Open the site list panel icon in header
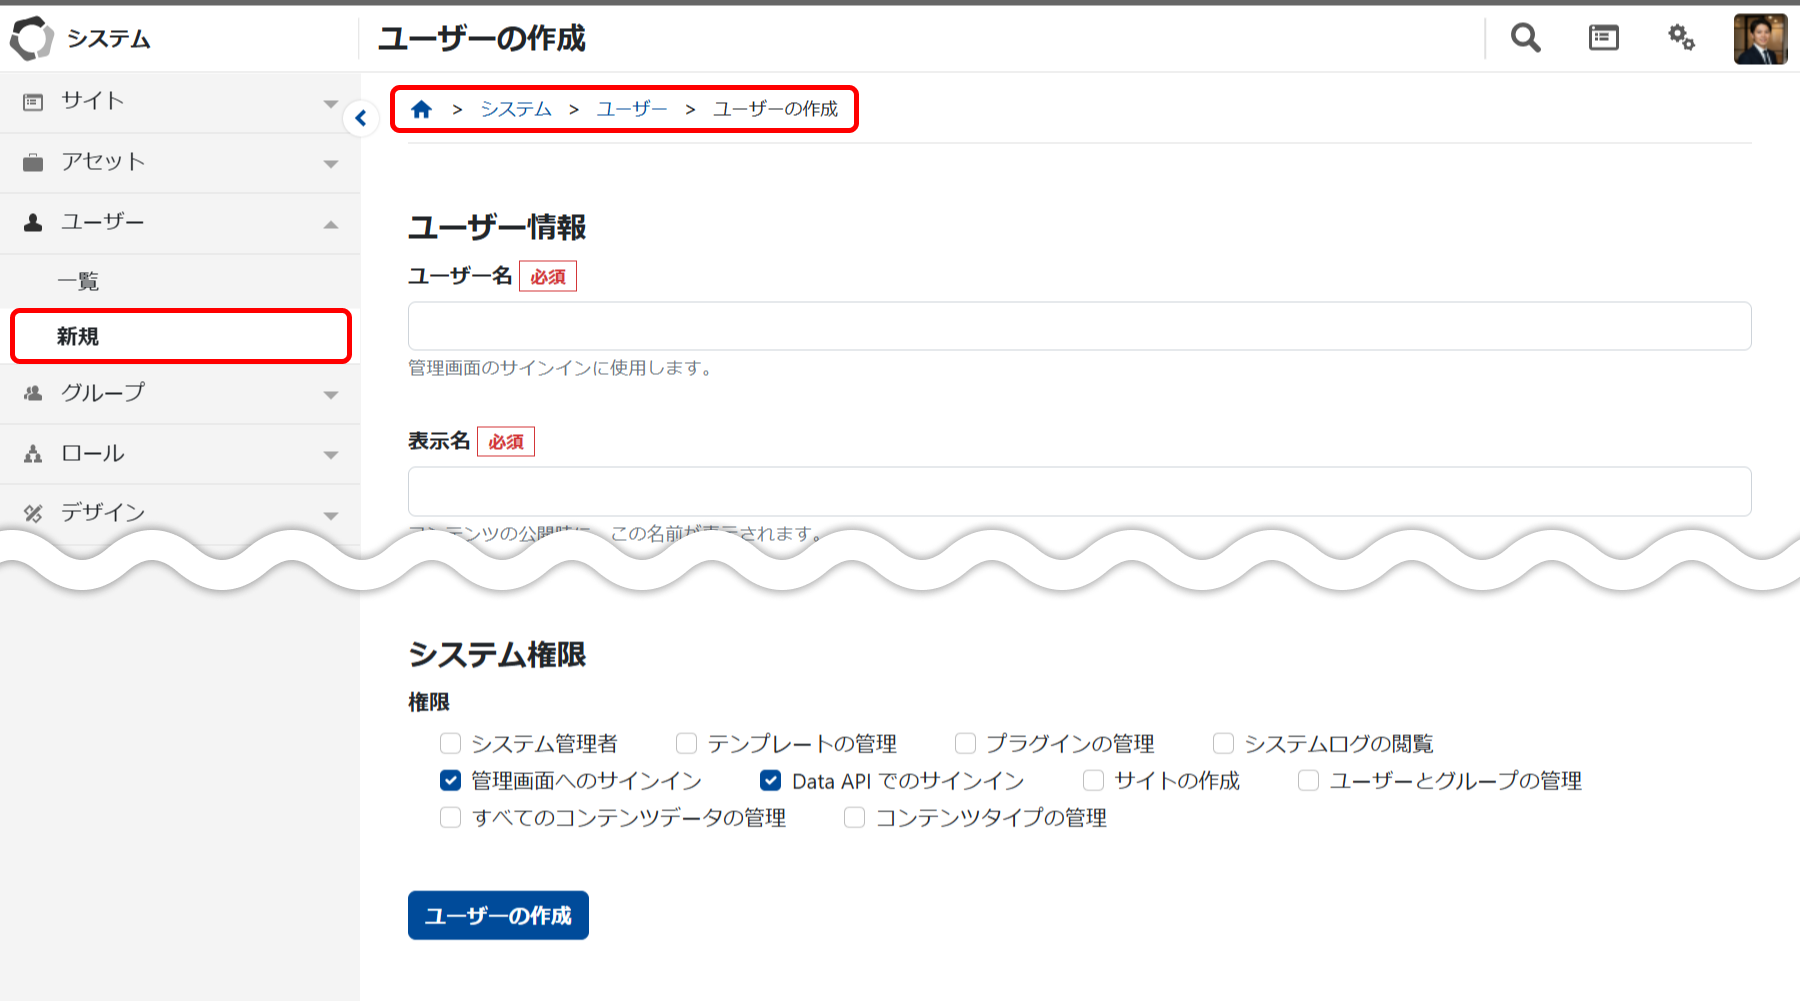The image size is (1800, 1001). 1603,38
